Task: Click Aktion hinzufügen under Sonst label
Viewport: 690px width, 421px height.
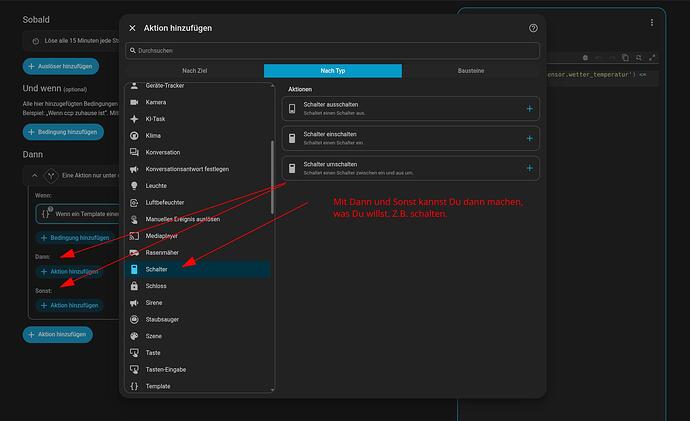Action: (x=70, y=305)
